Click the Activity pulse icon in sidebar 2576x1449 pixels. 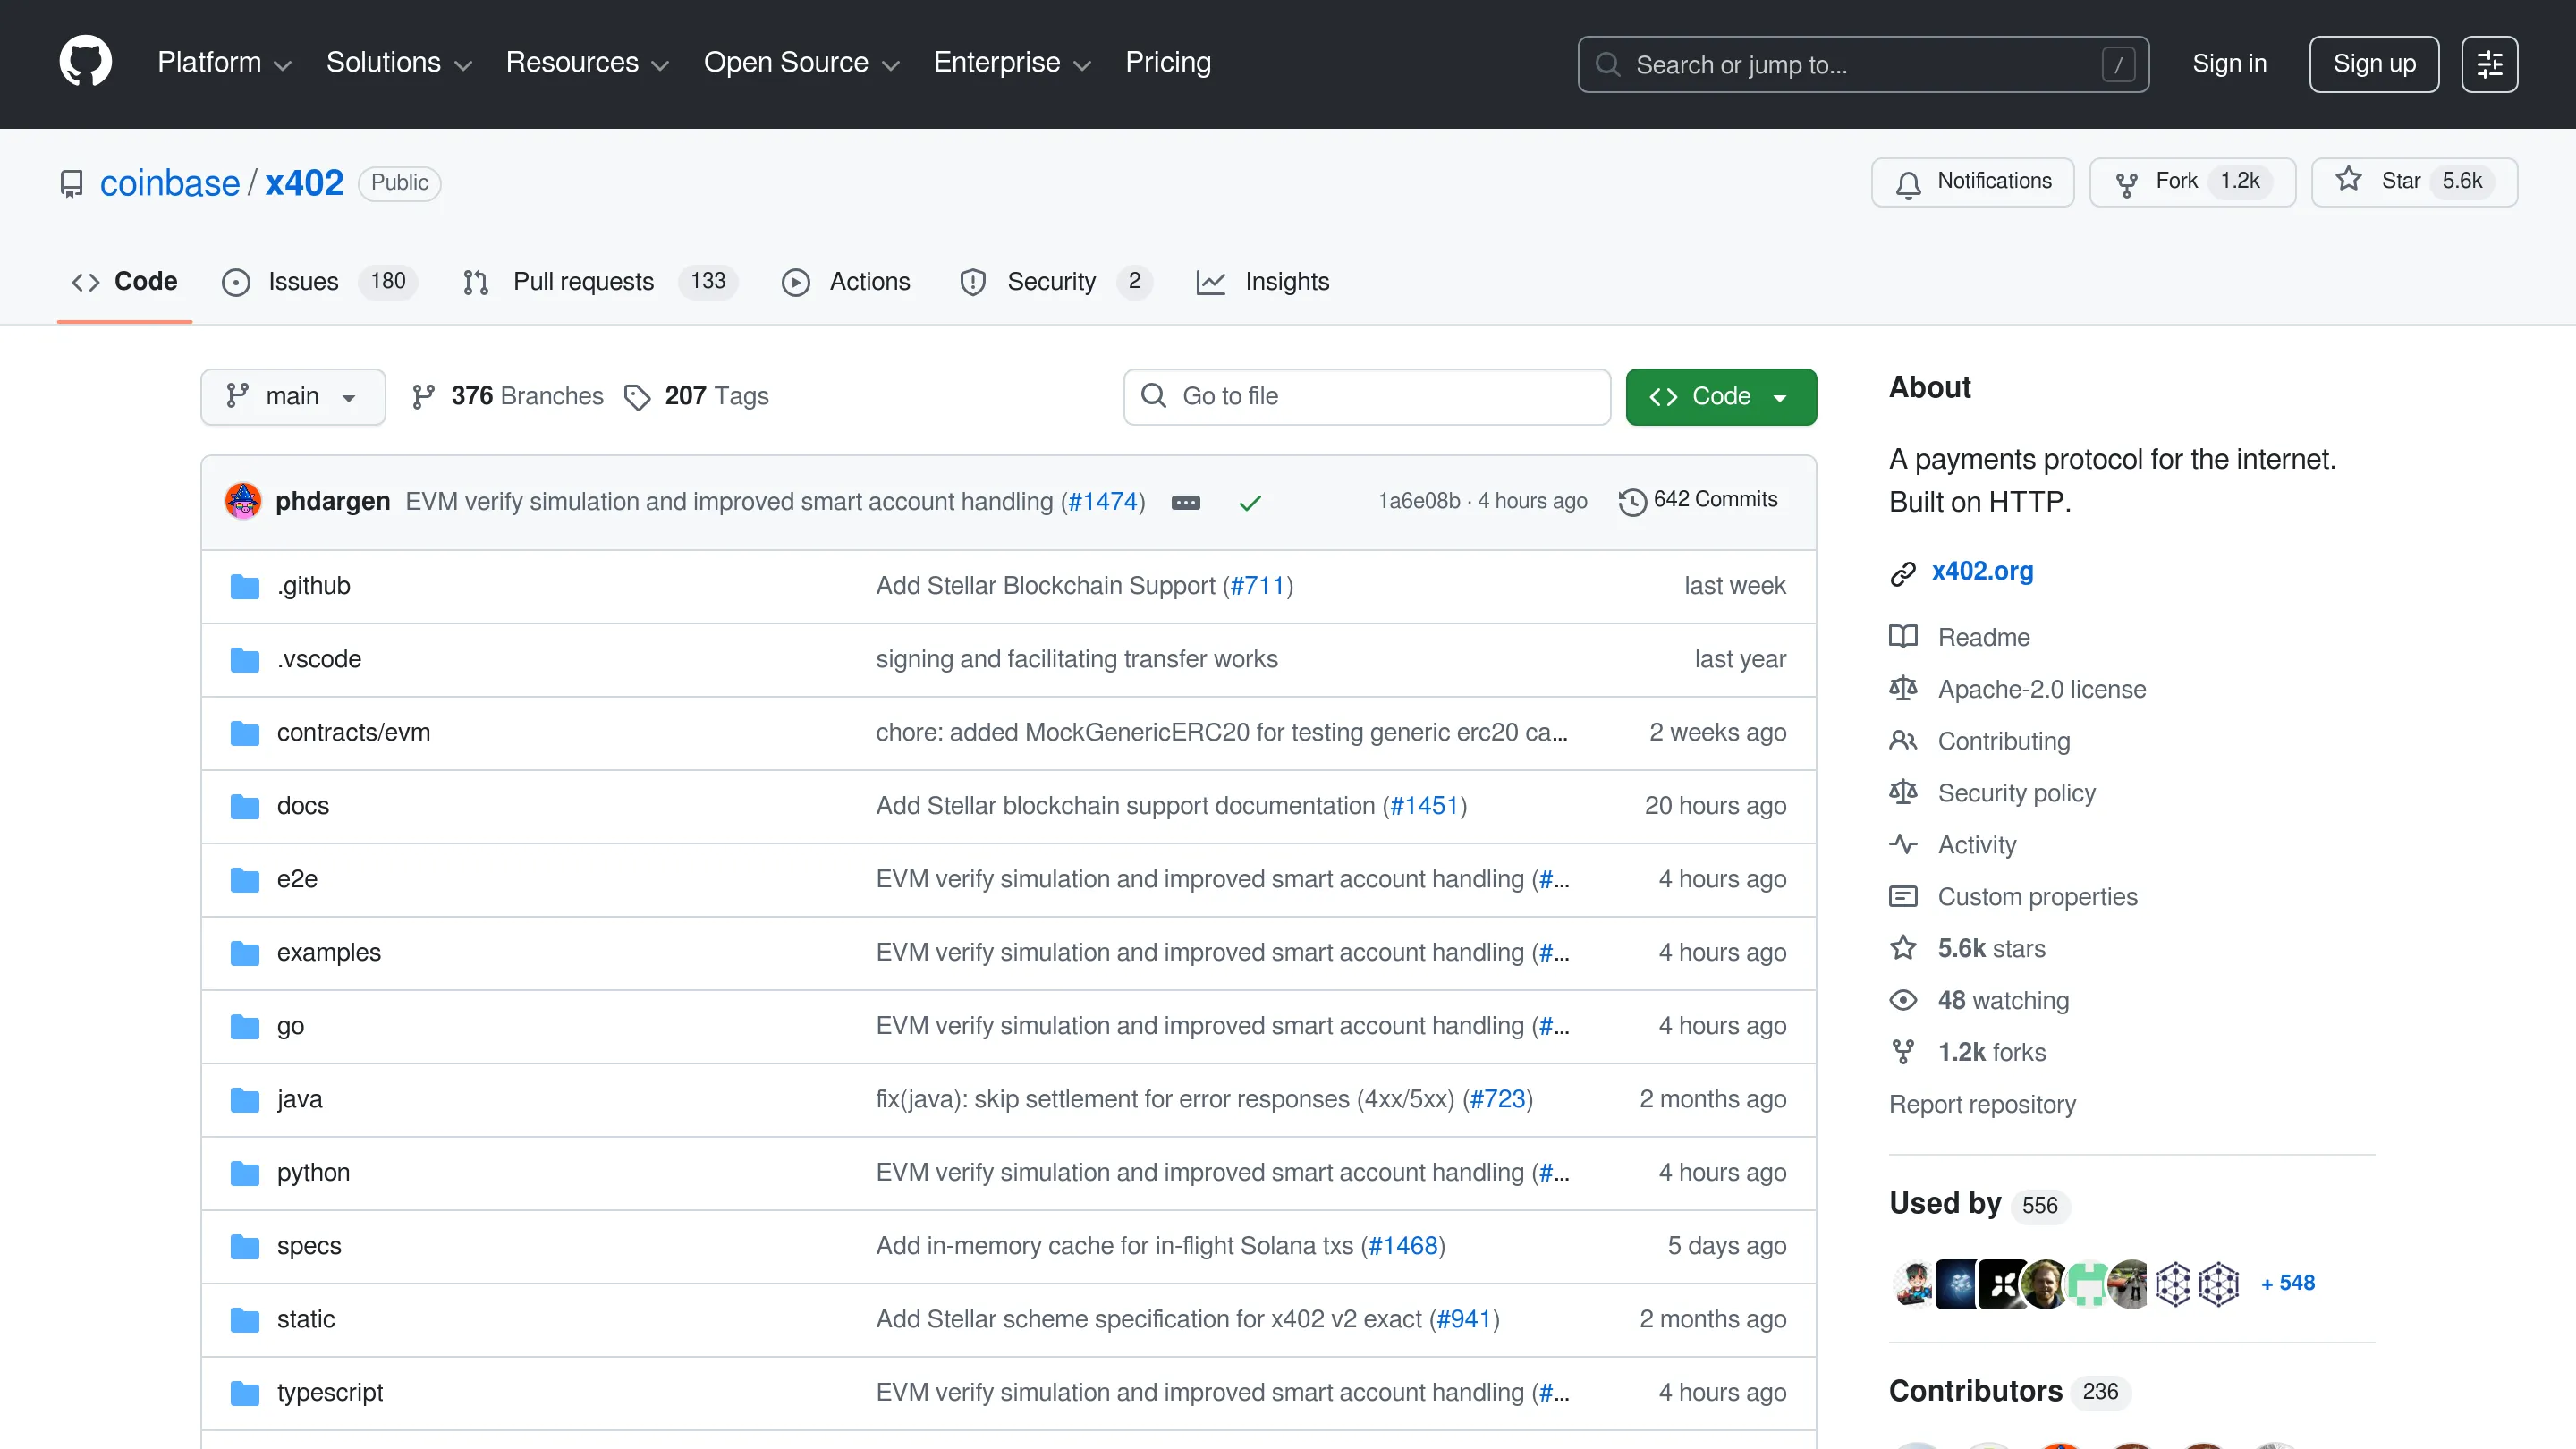[x=1904, y=844]
